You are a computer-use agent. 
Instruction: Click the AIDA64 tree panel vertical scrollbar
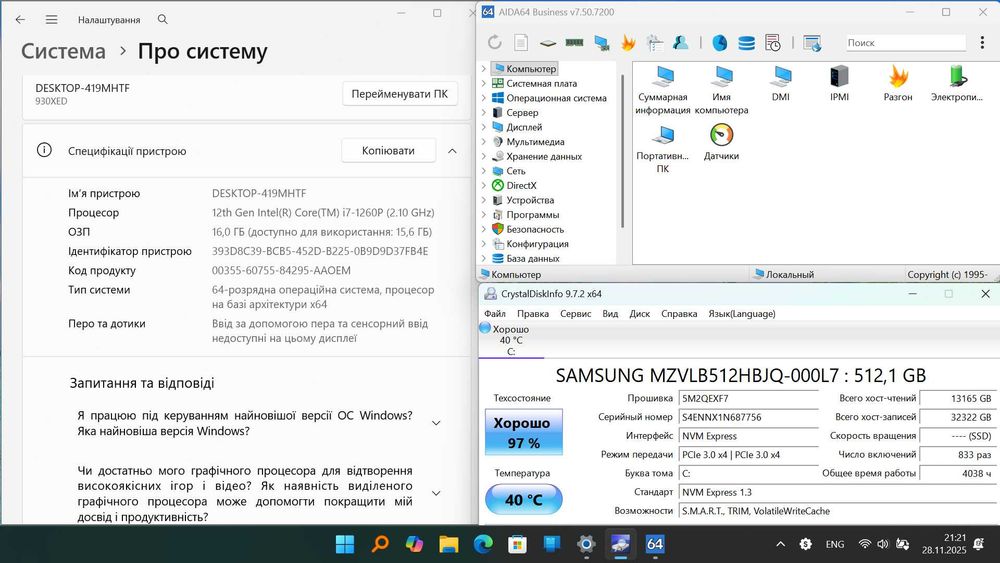pyautogui.click(x=622, y=151)
